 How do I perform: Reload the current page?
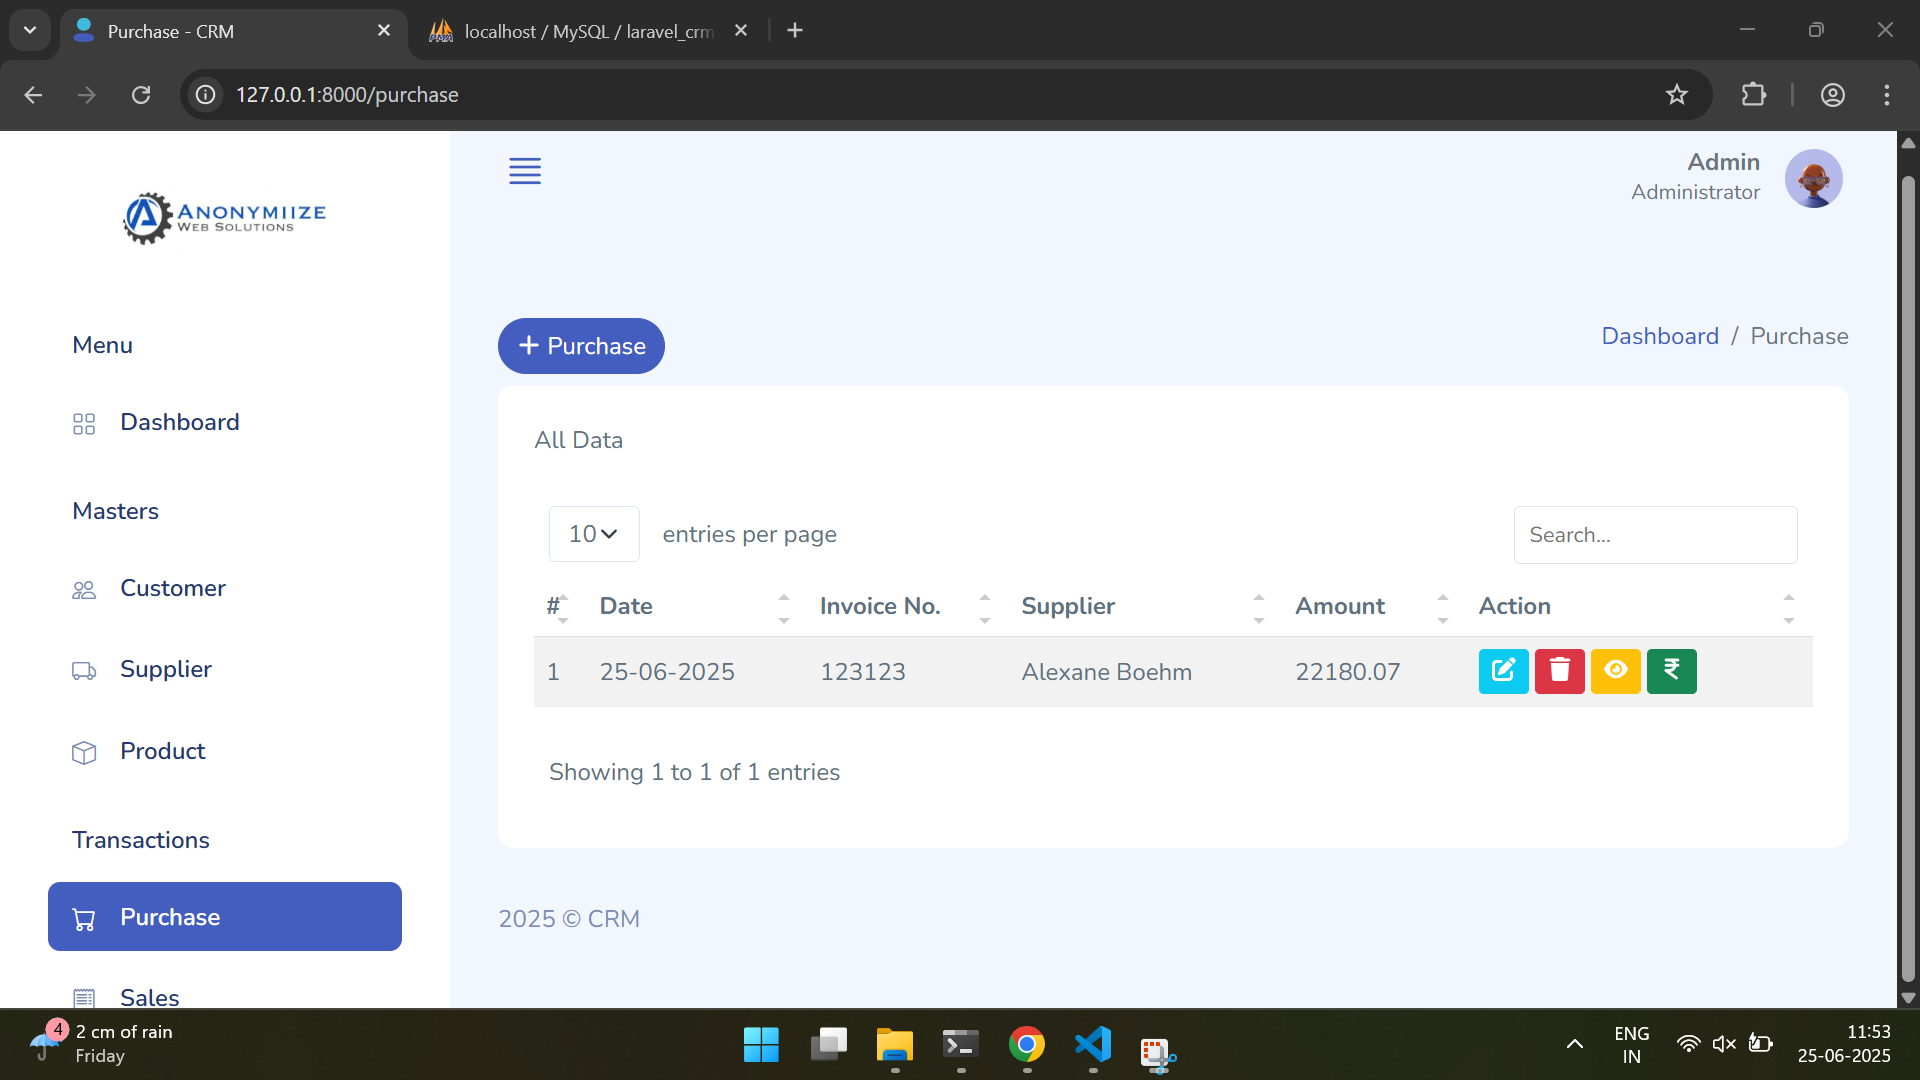tap(141, 95)
